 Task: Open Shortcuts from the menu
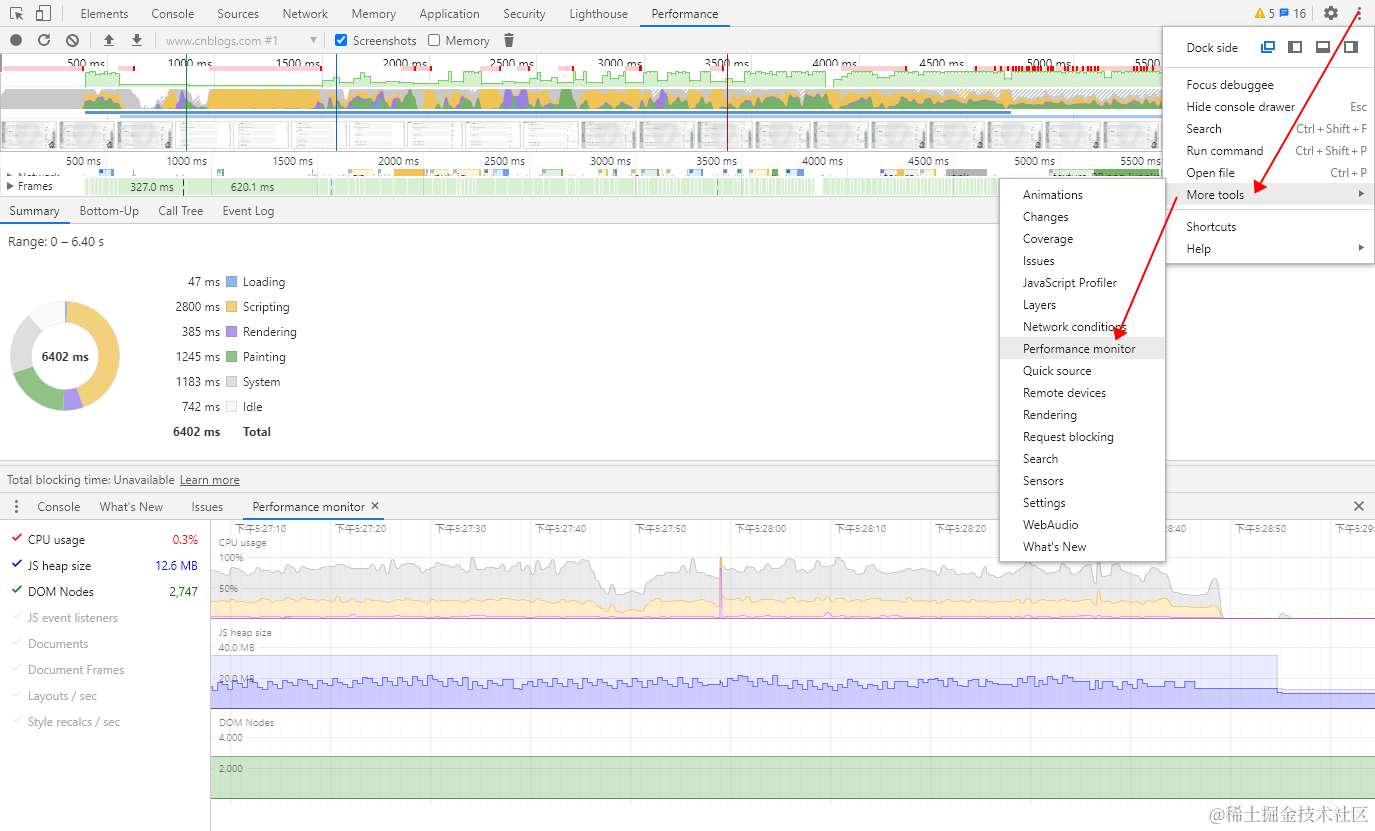pos(1270,227)
